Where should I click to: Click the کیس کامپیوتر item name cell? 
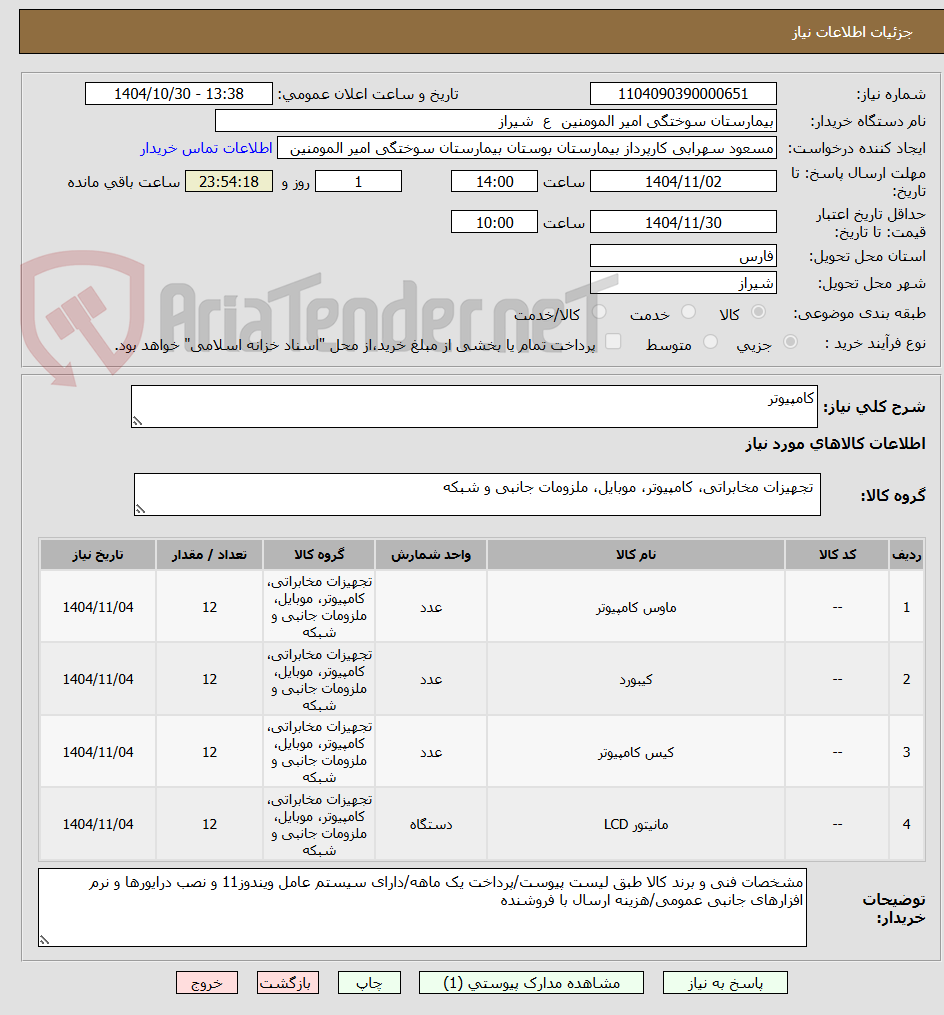click(636, 752)
